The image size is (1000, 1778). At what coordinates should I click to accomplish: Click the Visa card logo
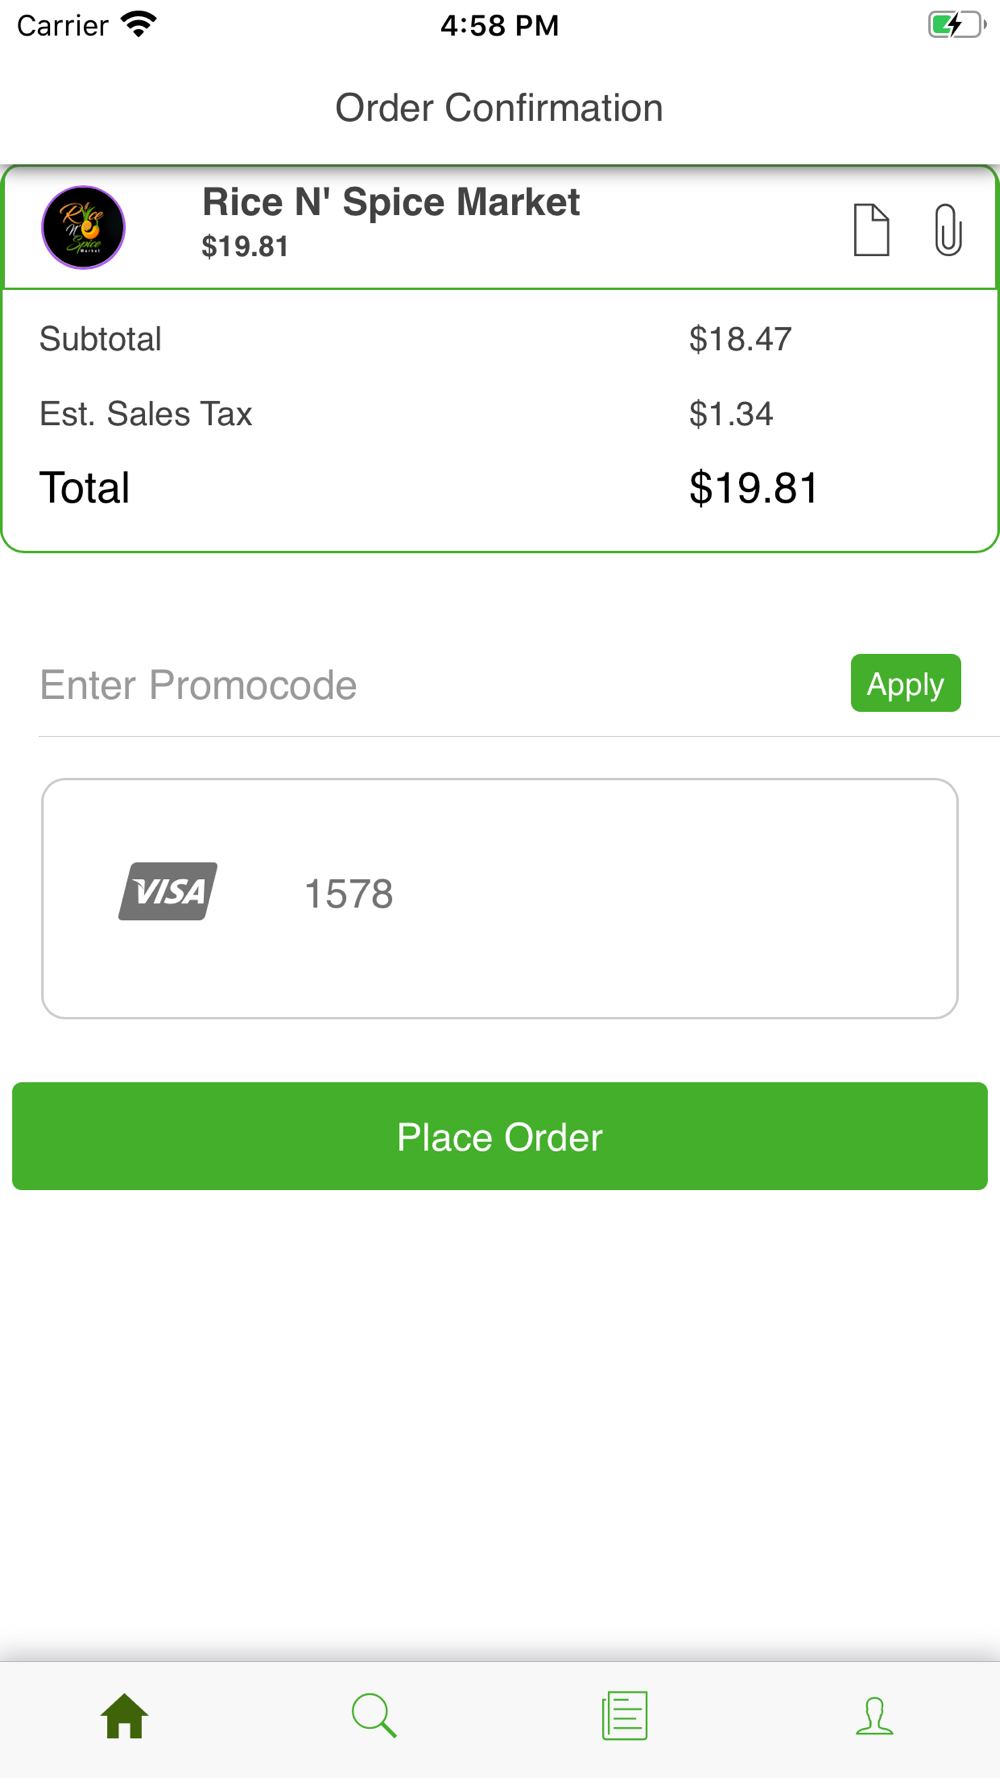(168, 891)
